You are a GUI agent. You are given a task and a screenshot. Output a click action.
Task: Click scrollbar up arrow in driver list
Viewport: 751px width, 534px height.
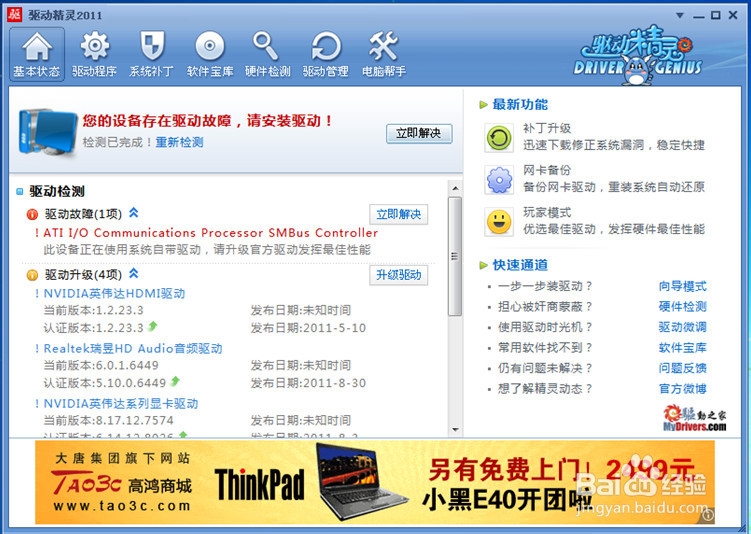(455, 188)
